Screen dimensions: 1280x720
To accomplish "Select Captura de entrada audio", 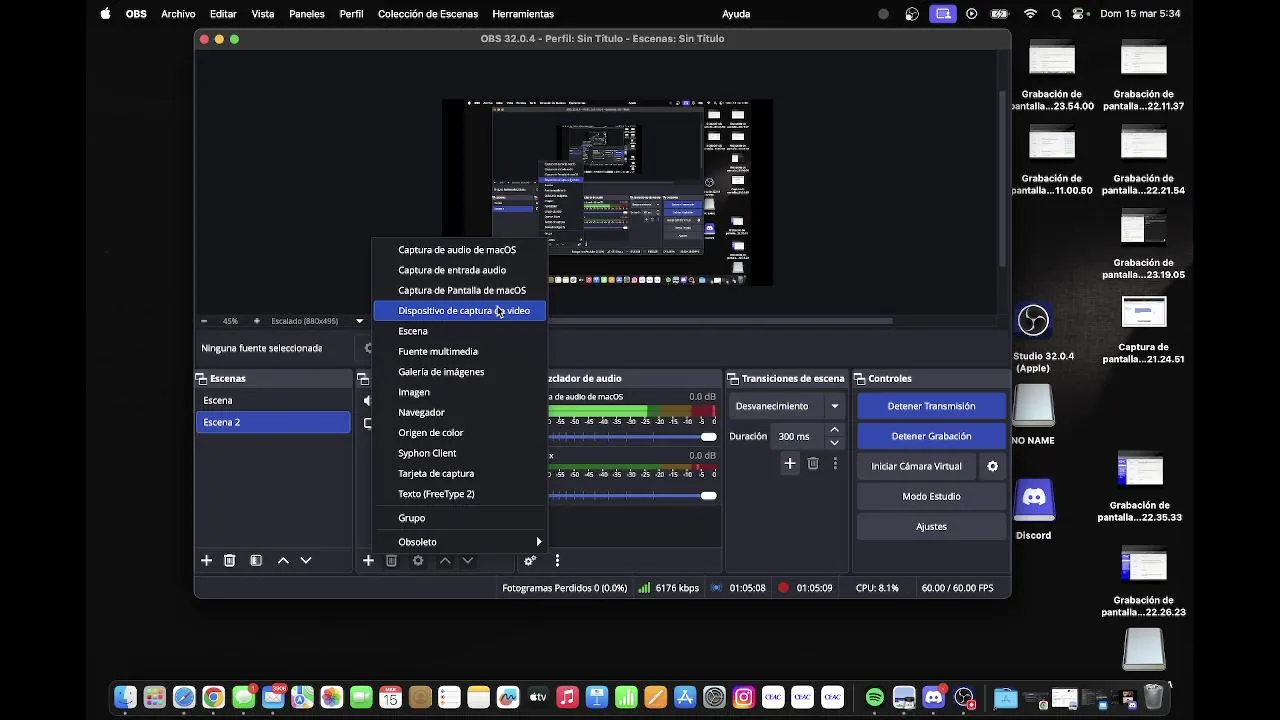I will tap(460, 270).
